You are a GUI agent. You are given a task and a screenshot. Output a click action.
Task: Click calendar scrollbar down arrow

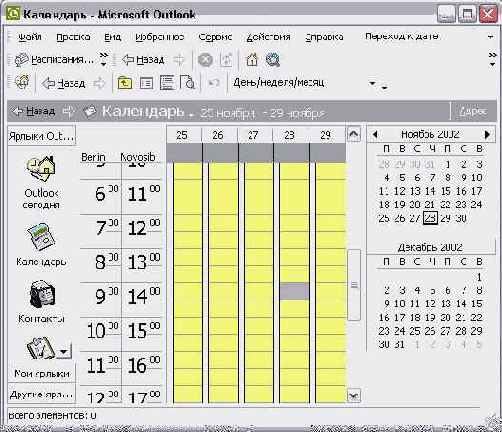[x=354, y=396]
